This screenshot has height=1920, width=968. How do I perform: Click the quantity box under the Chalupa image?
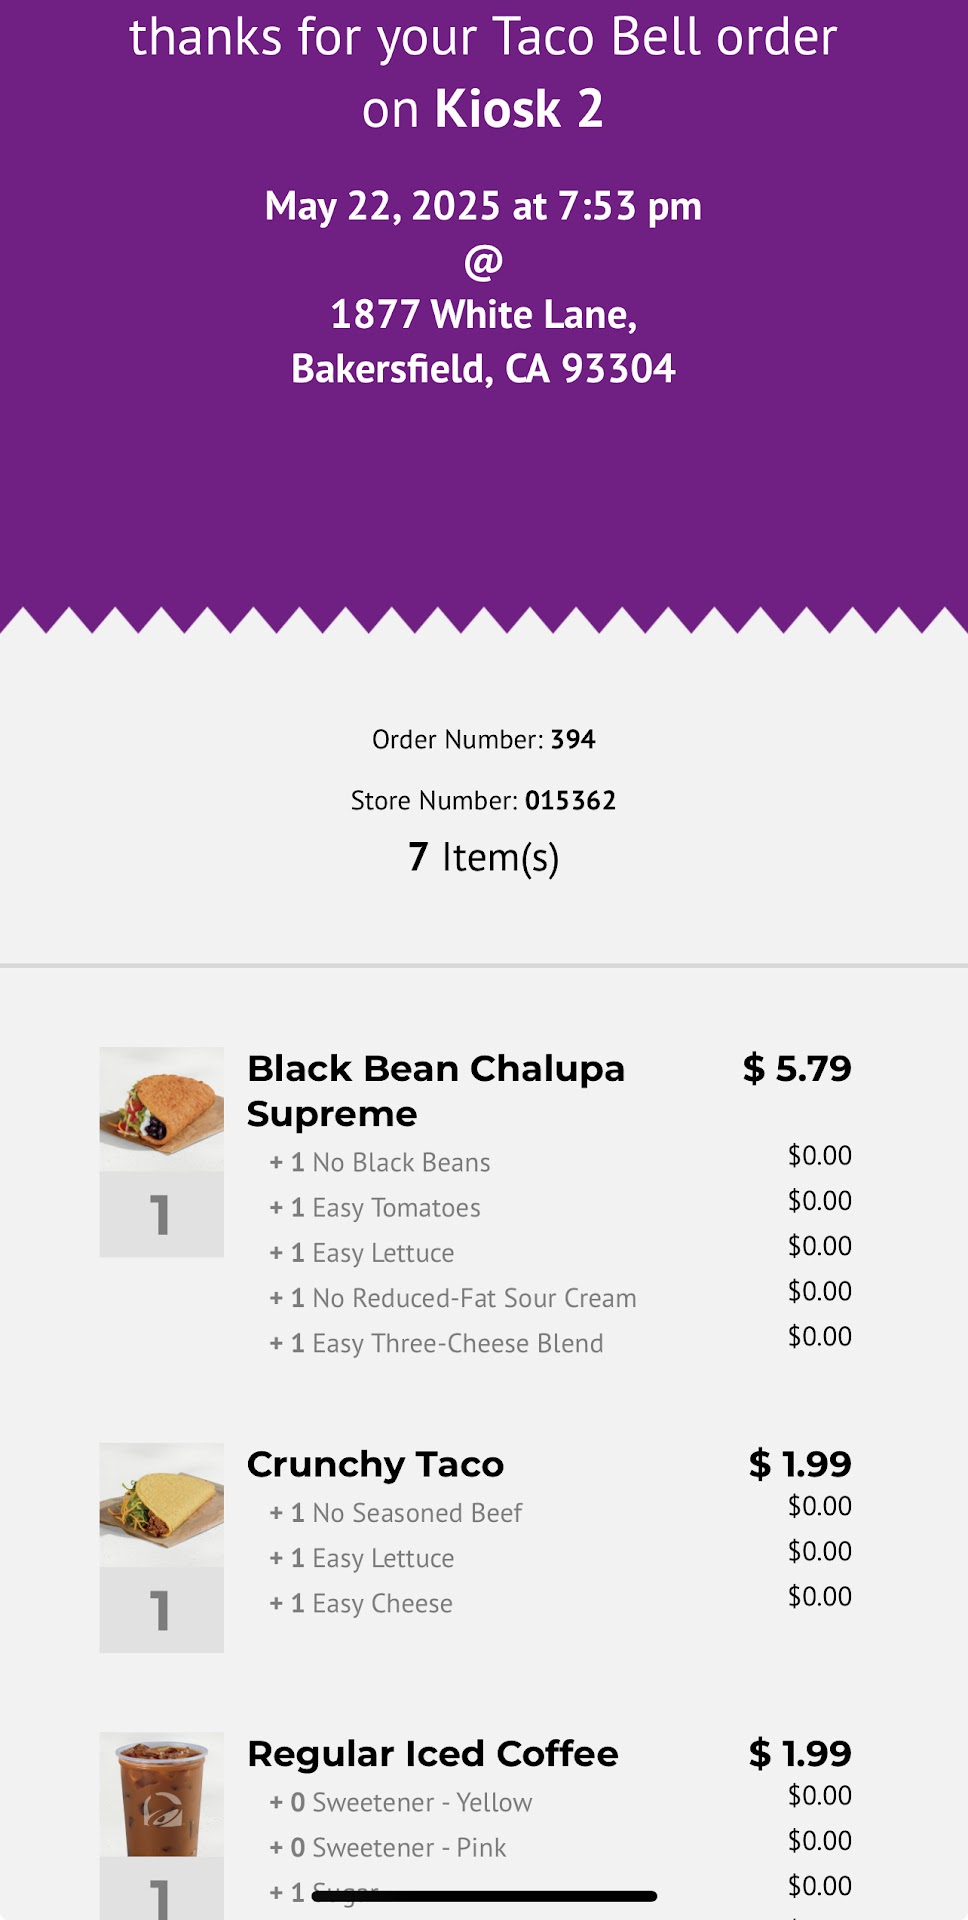pos(161,1215)
